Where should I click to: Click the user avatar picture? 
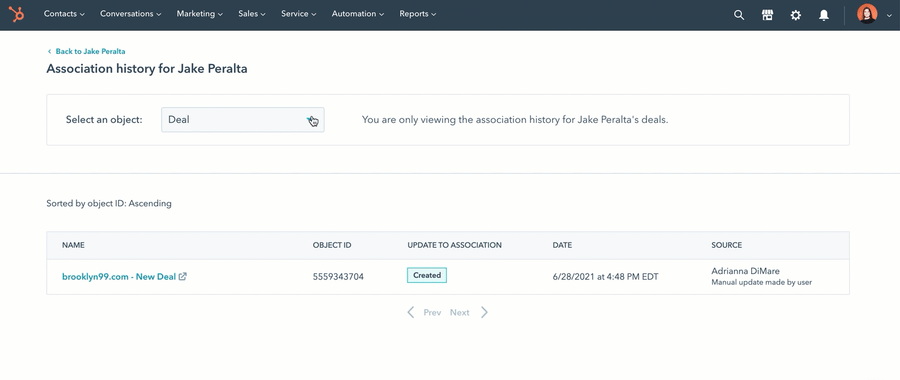tap(867, 14)
